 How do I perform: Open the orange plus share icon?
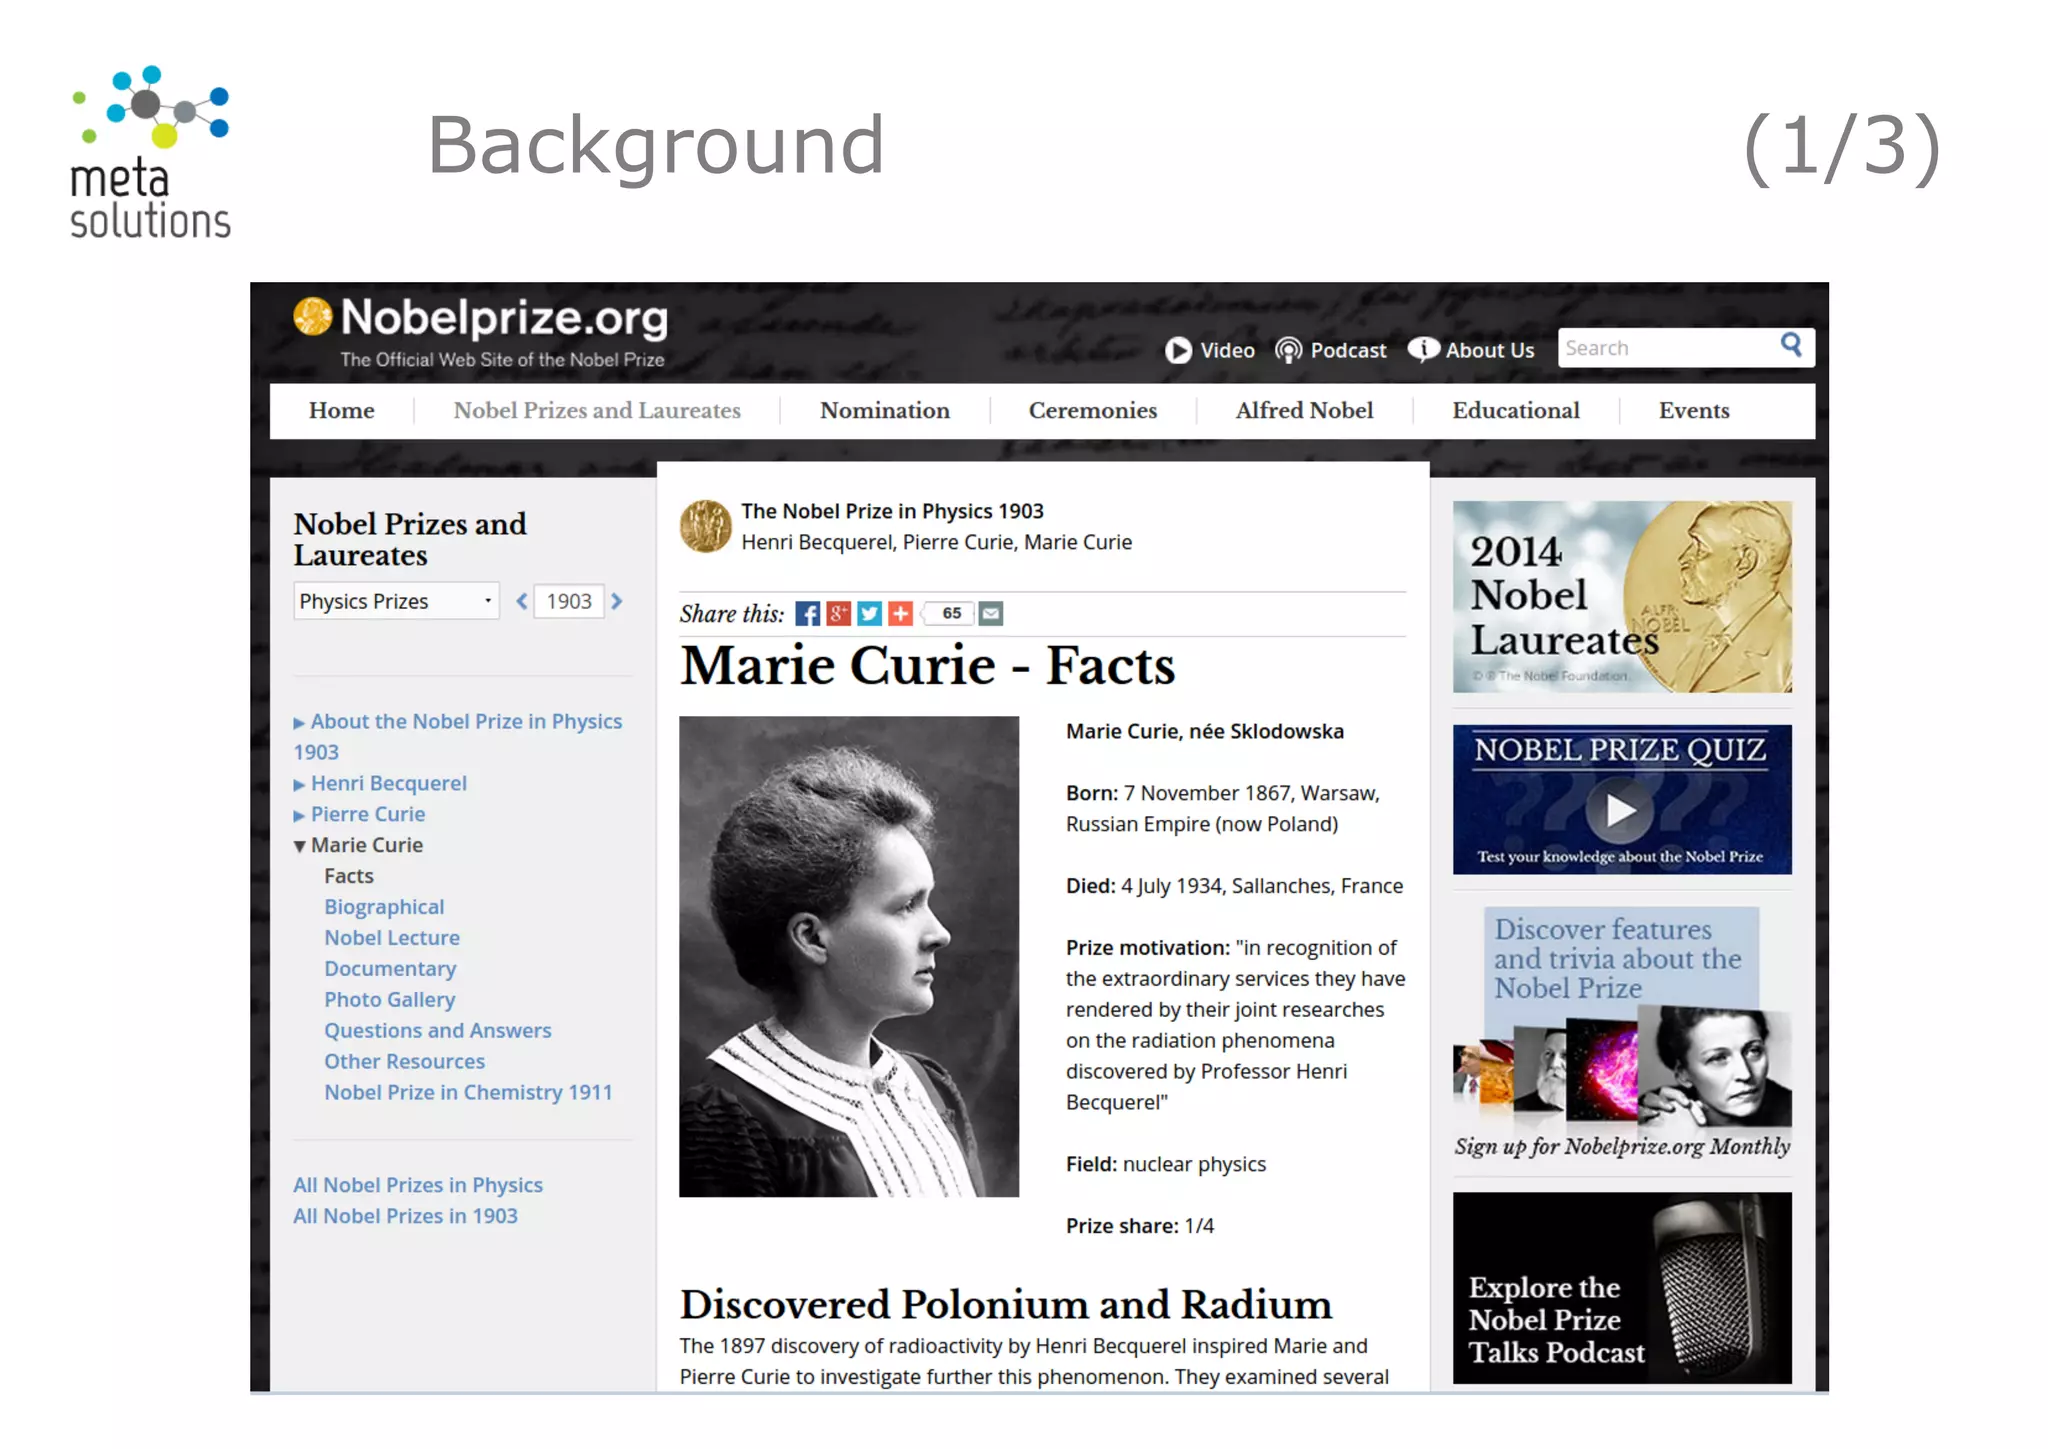[x=900, y=614]
